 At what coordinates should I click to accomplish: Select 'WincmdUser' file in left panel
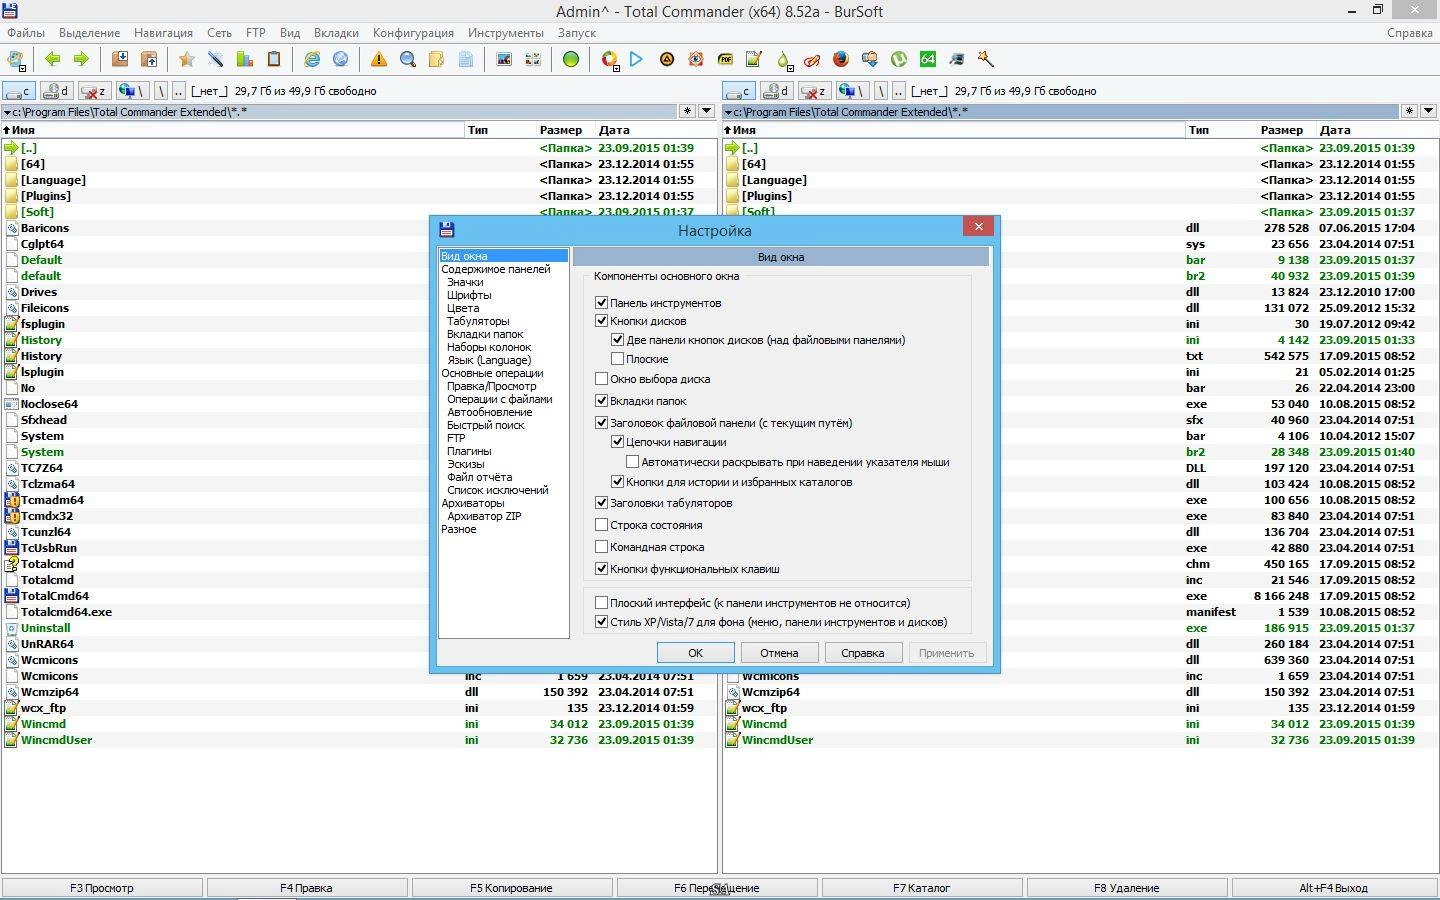[x=56, y=740]
